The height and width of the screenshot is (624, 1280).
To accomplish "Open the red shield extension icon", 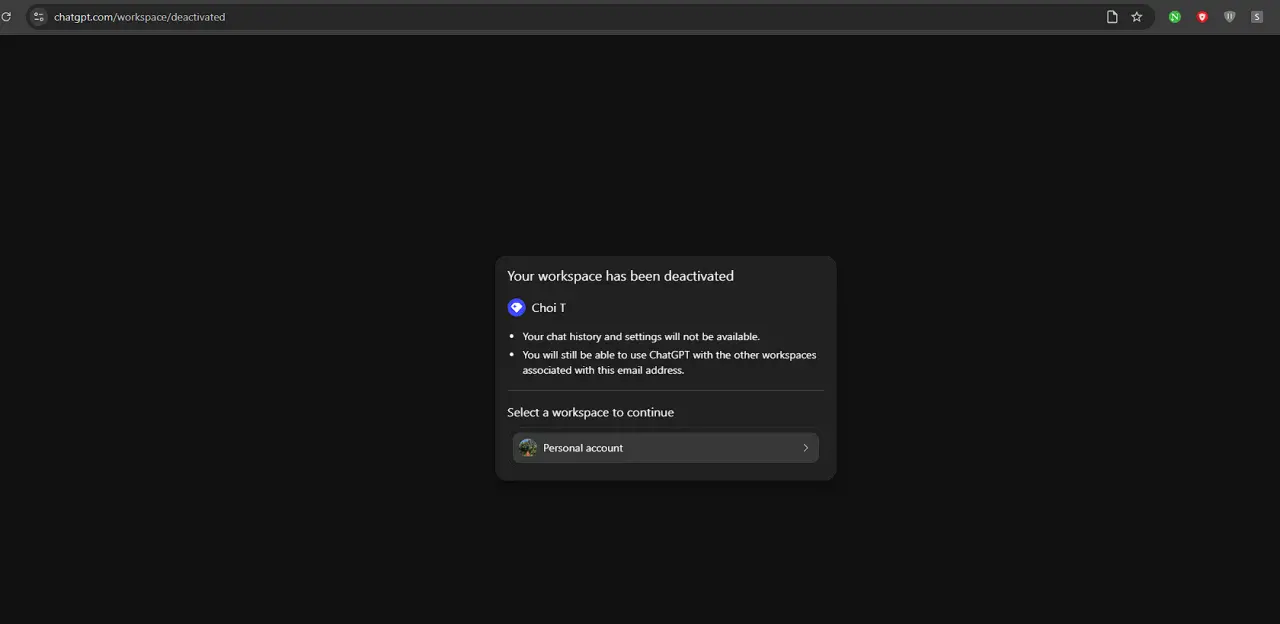I will tap(1202, 17).
